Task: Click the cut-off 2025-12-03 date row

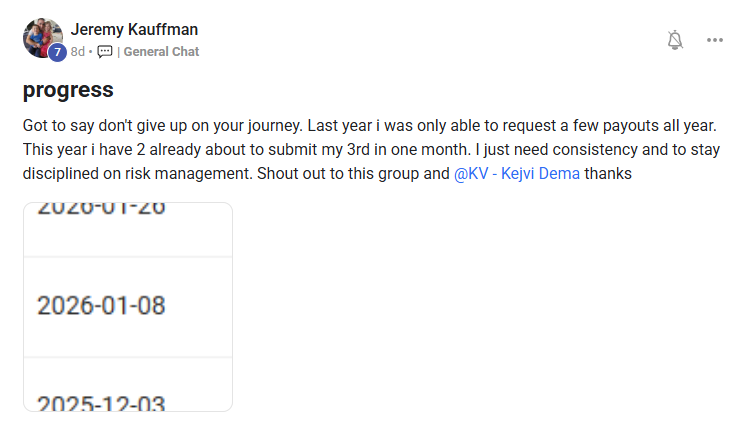Action: (x=101, y=402)
